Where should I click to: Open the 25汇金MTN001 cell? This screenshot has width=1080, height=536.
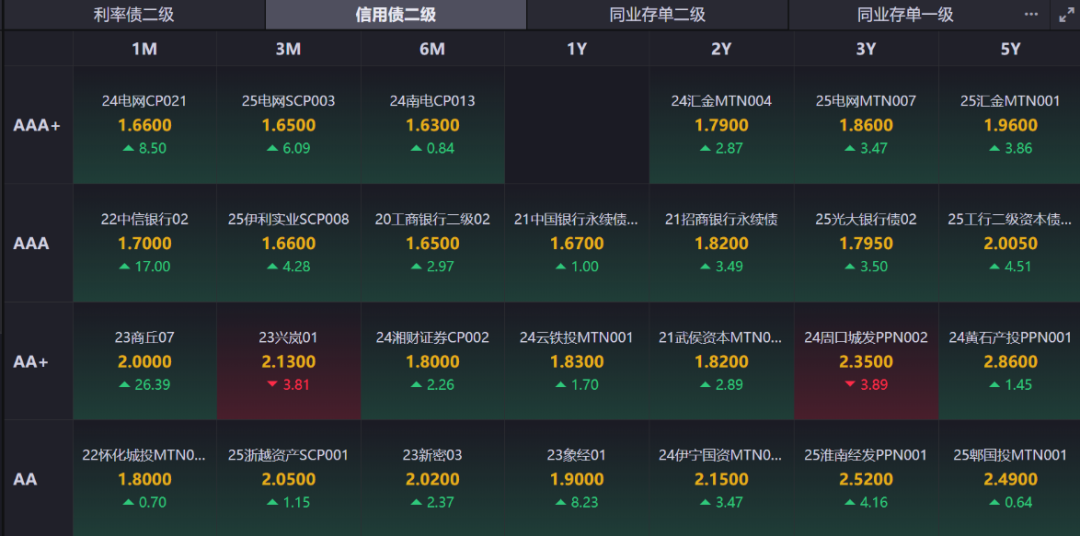click(1010, 125)
